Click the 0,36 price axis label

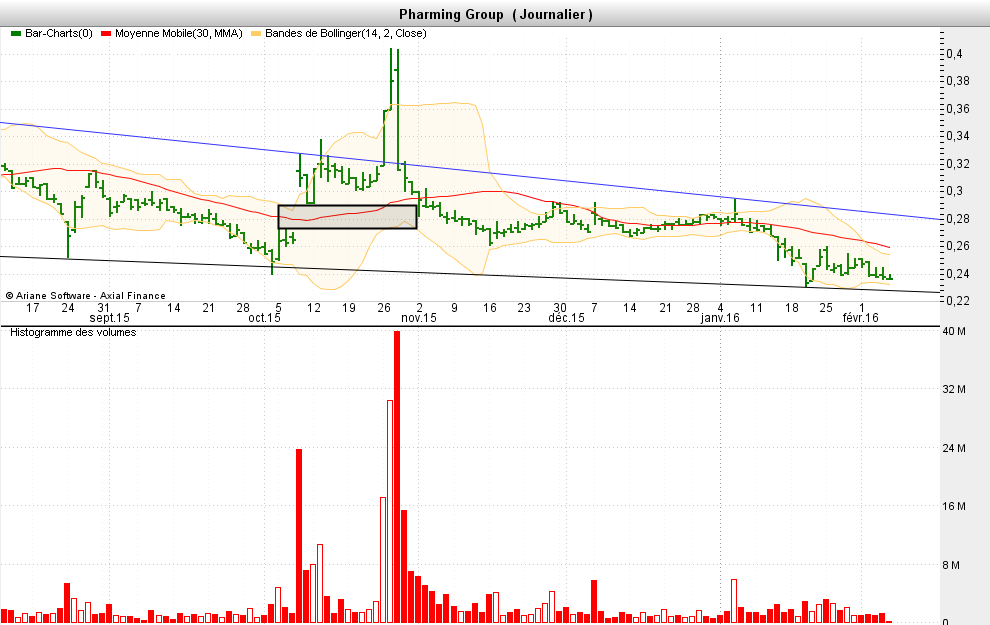coord(958,109)
